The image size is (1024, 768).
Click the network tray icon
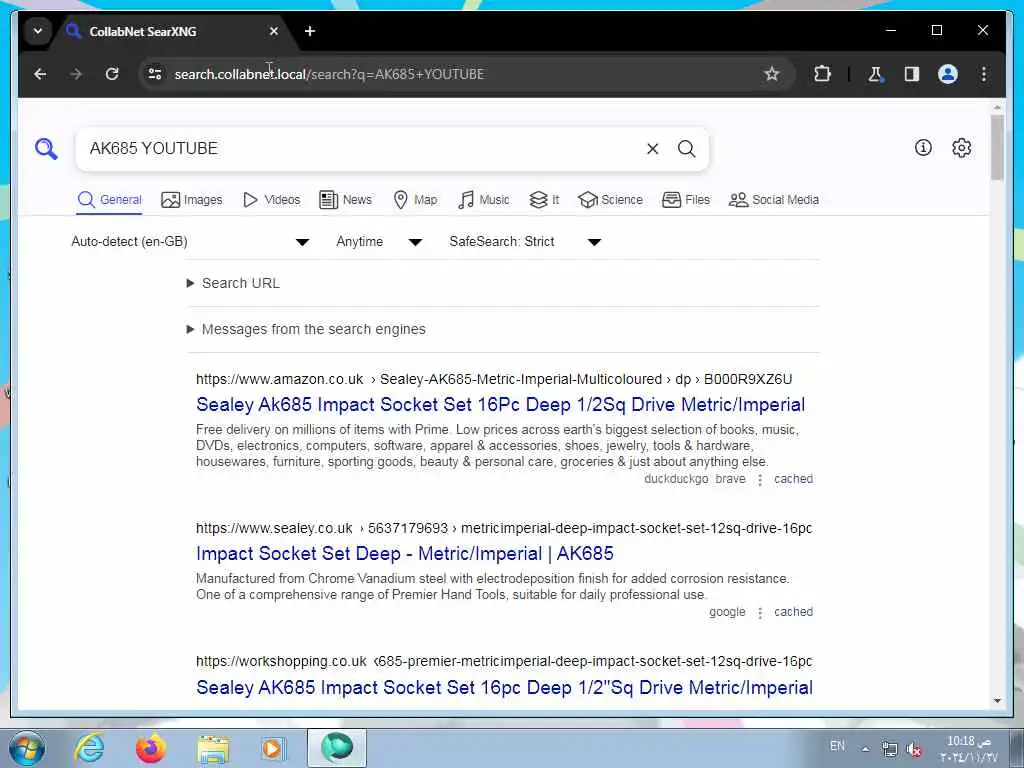tap(889, 749)
